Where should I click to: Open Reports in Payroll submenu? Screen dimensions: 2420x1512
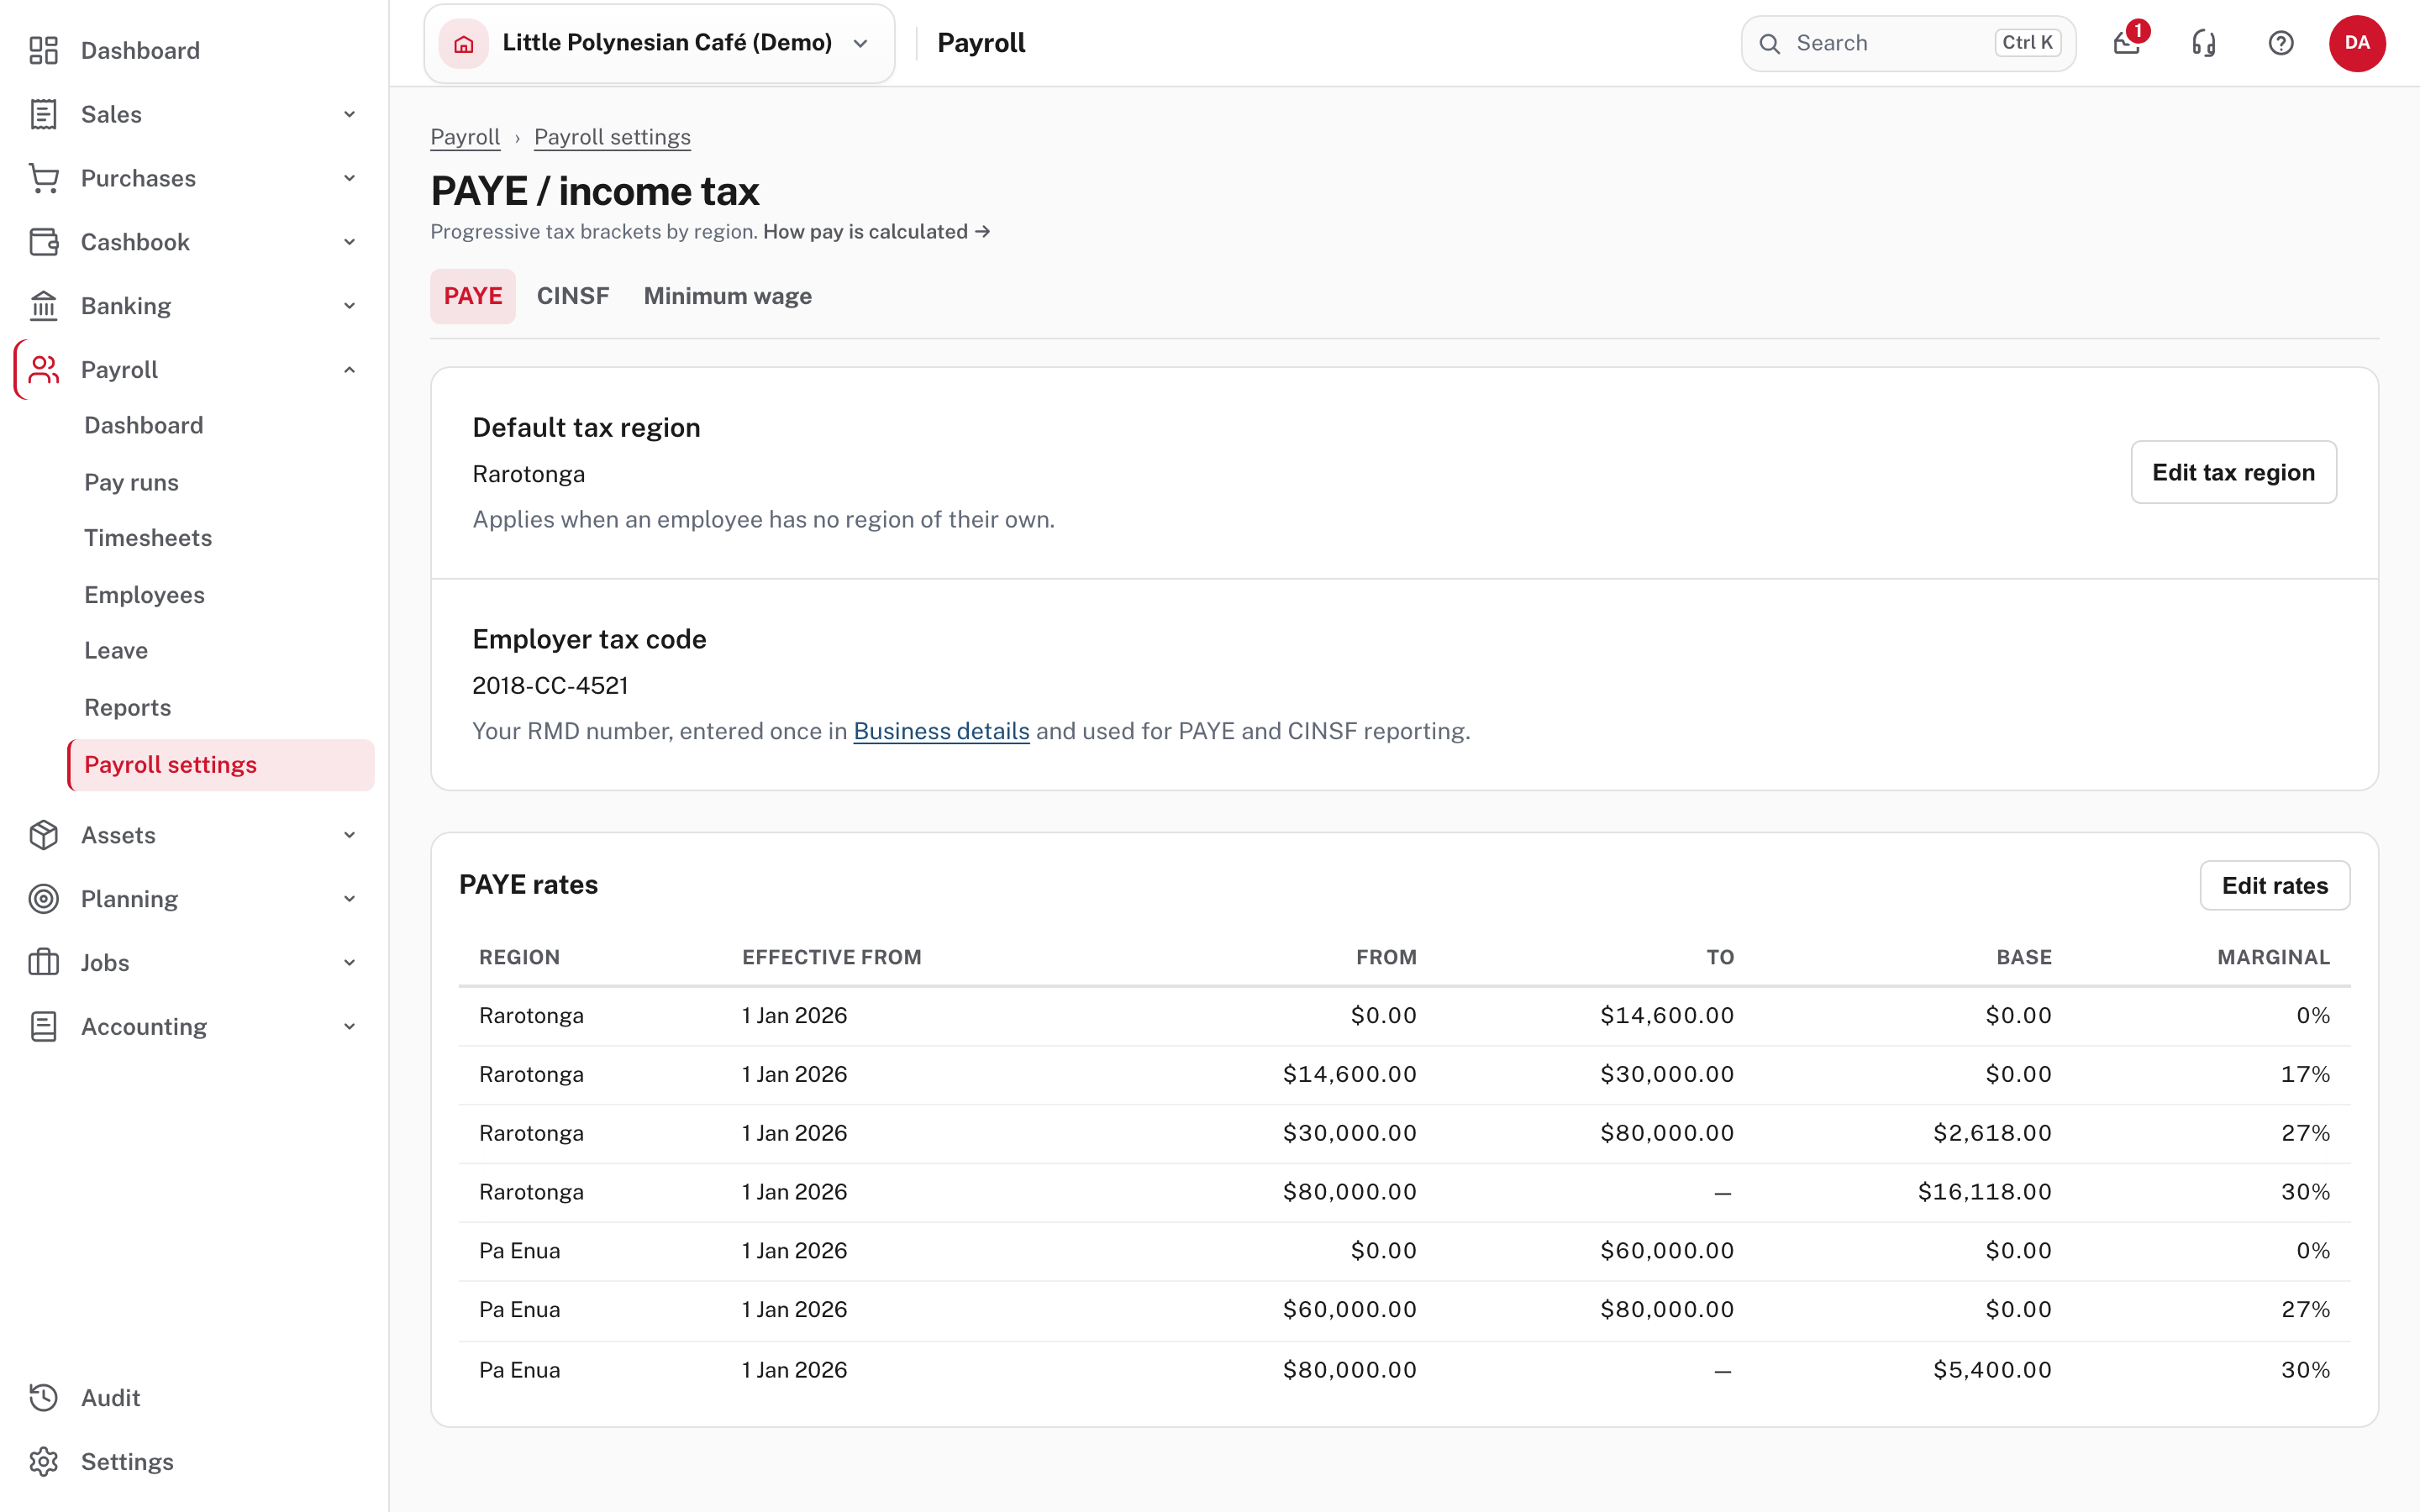click(x=128, y=708)
